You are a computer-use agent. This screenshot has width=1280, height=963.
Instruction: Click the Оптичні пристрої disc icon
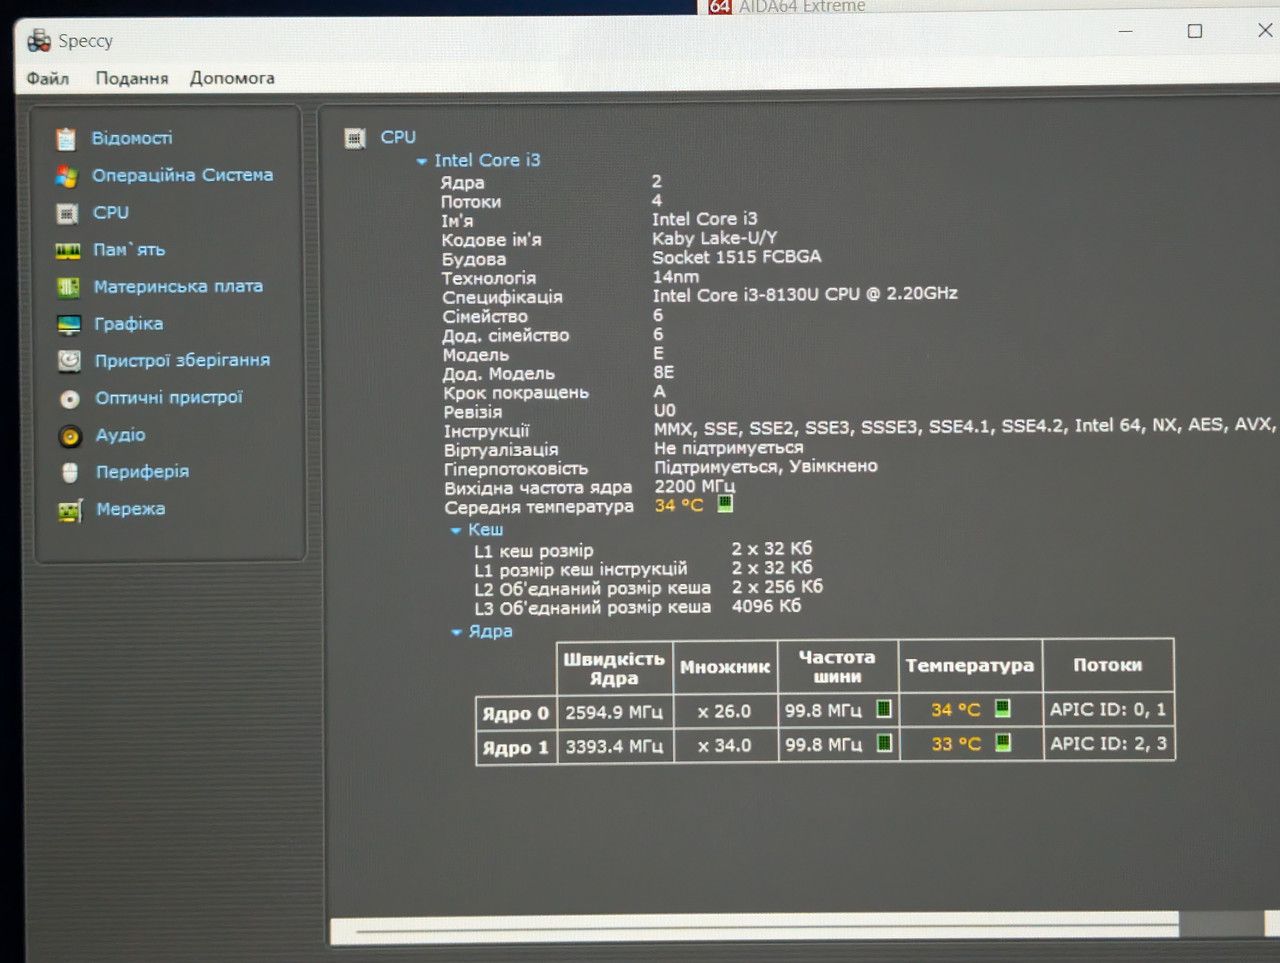click(70, 399)
